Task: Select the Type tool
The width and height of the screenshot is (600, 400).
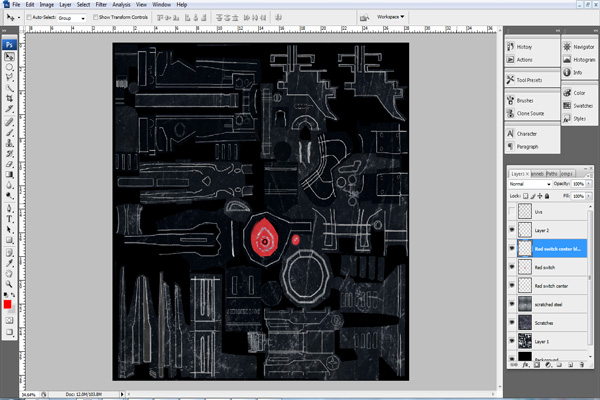Action: 9,219
